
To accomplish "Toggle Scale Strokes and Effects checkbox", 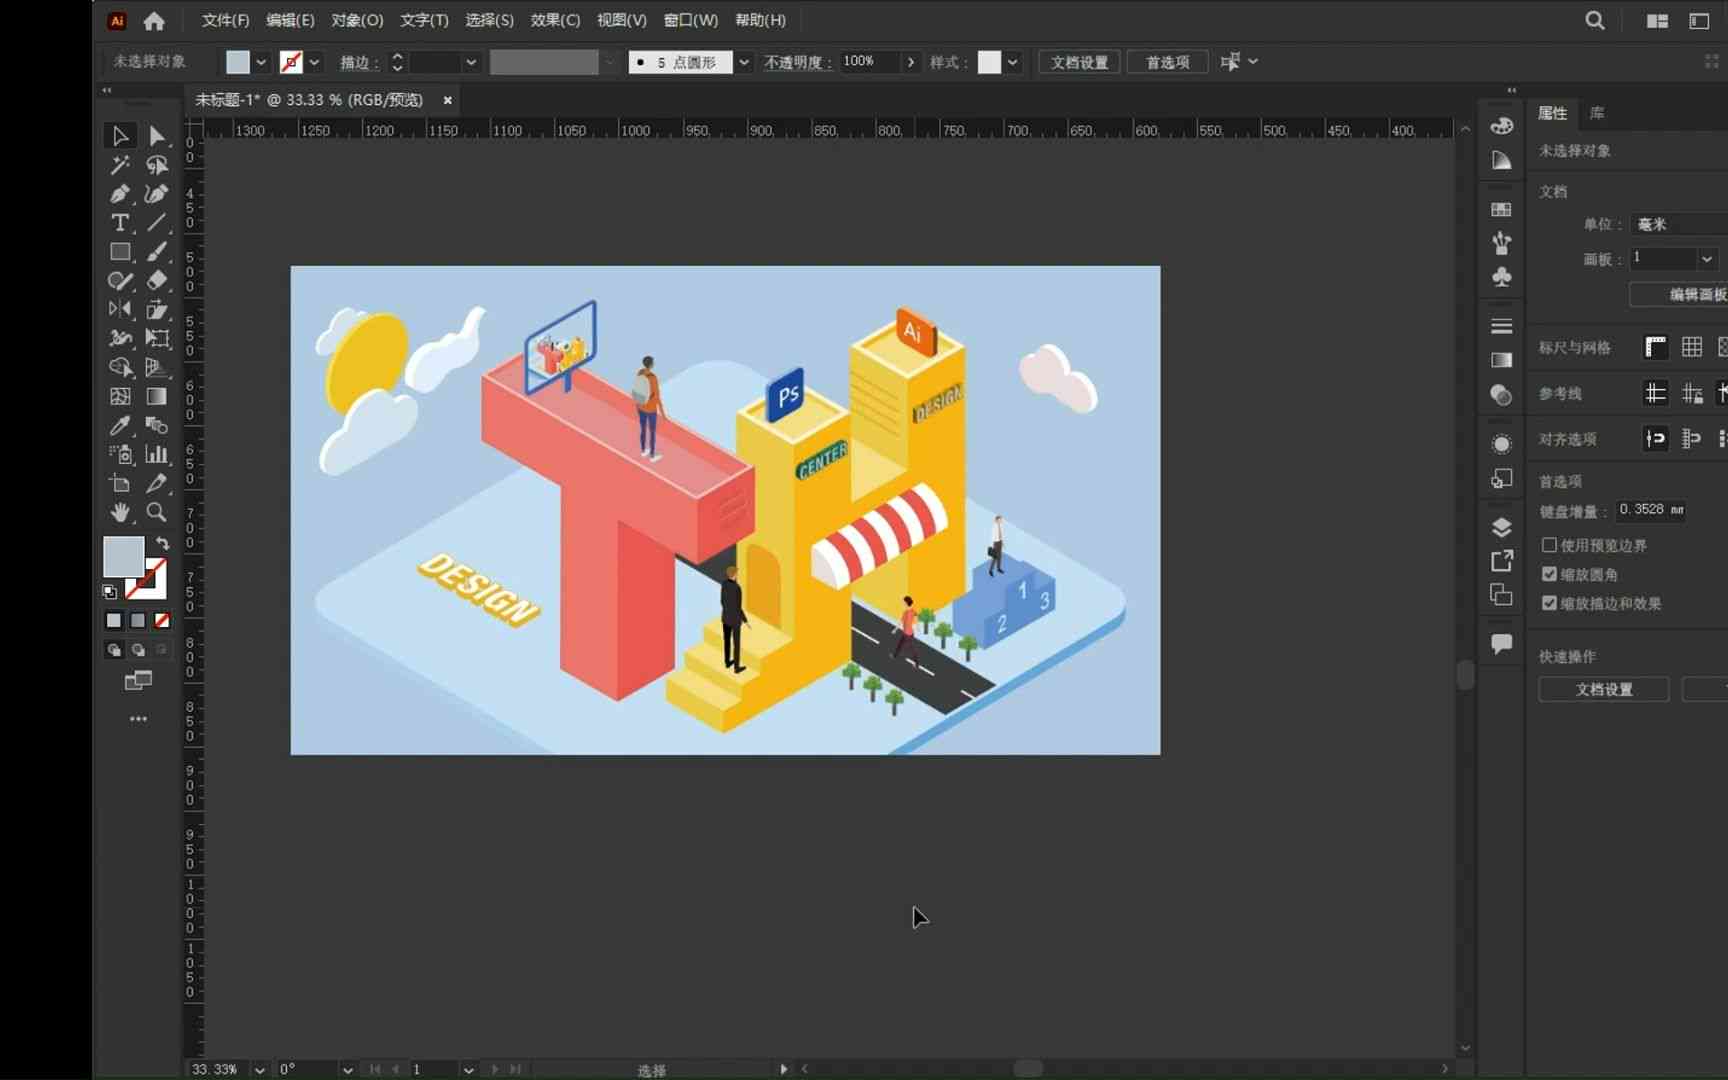I will pos(1549,603).
